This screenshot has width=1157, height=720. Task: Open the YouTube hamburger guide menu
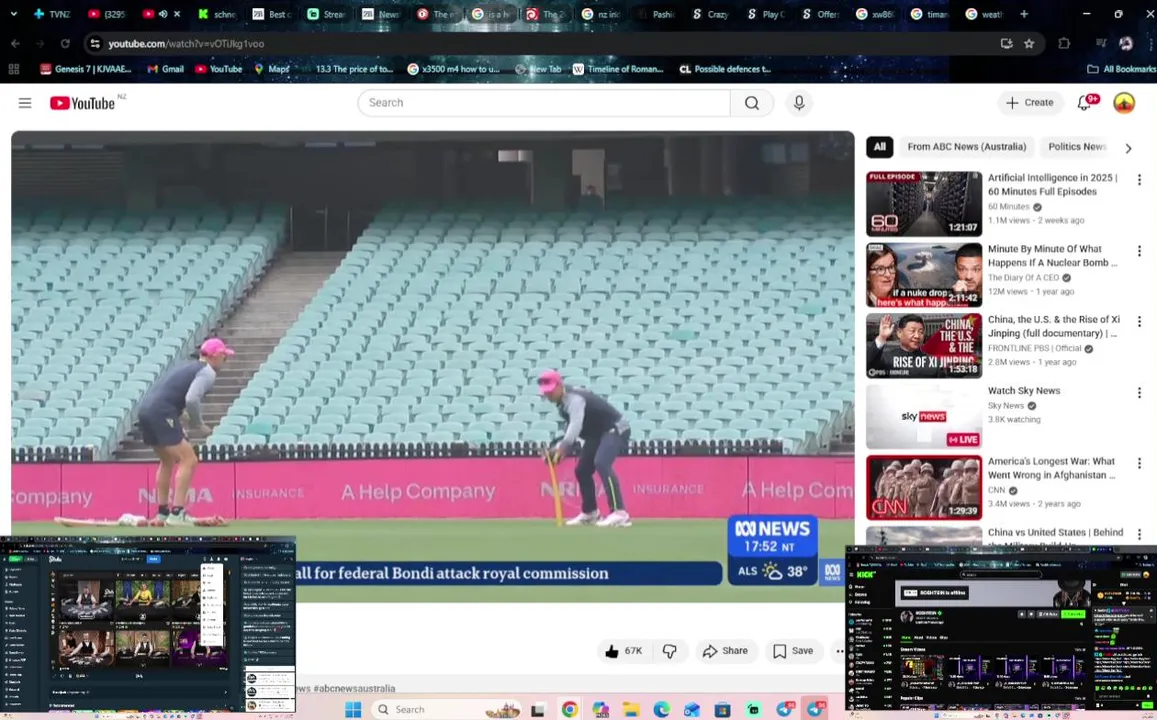pyautogui.click(x=25, y=103)
